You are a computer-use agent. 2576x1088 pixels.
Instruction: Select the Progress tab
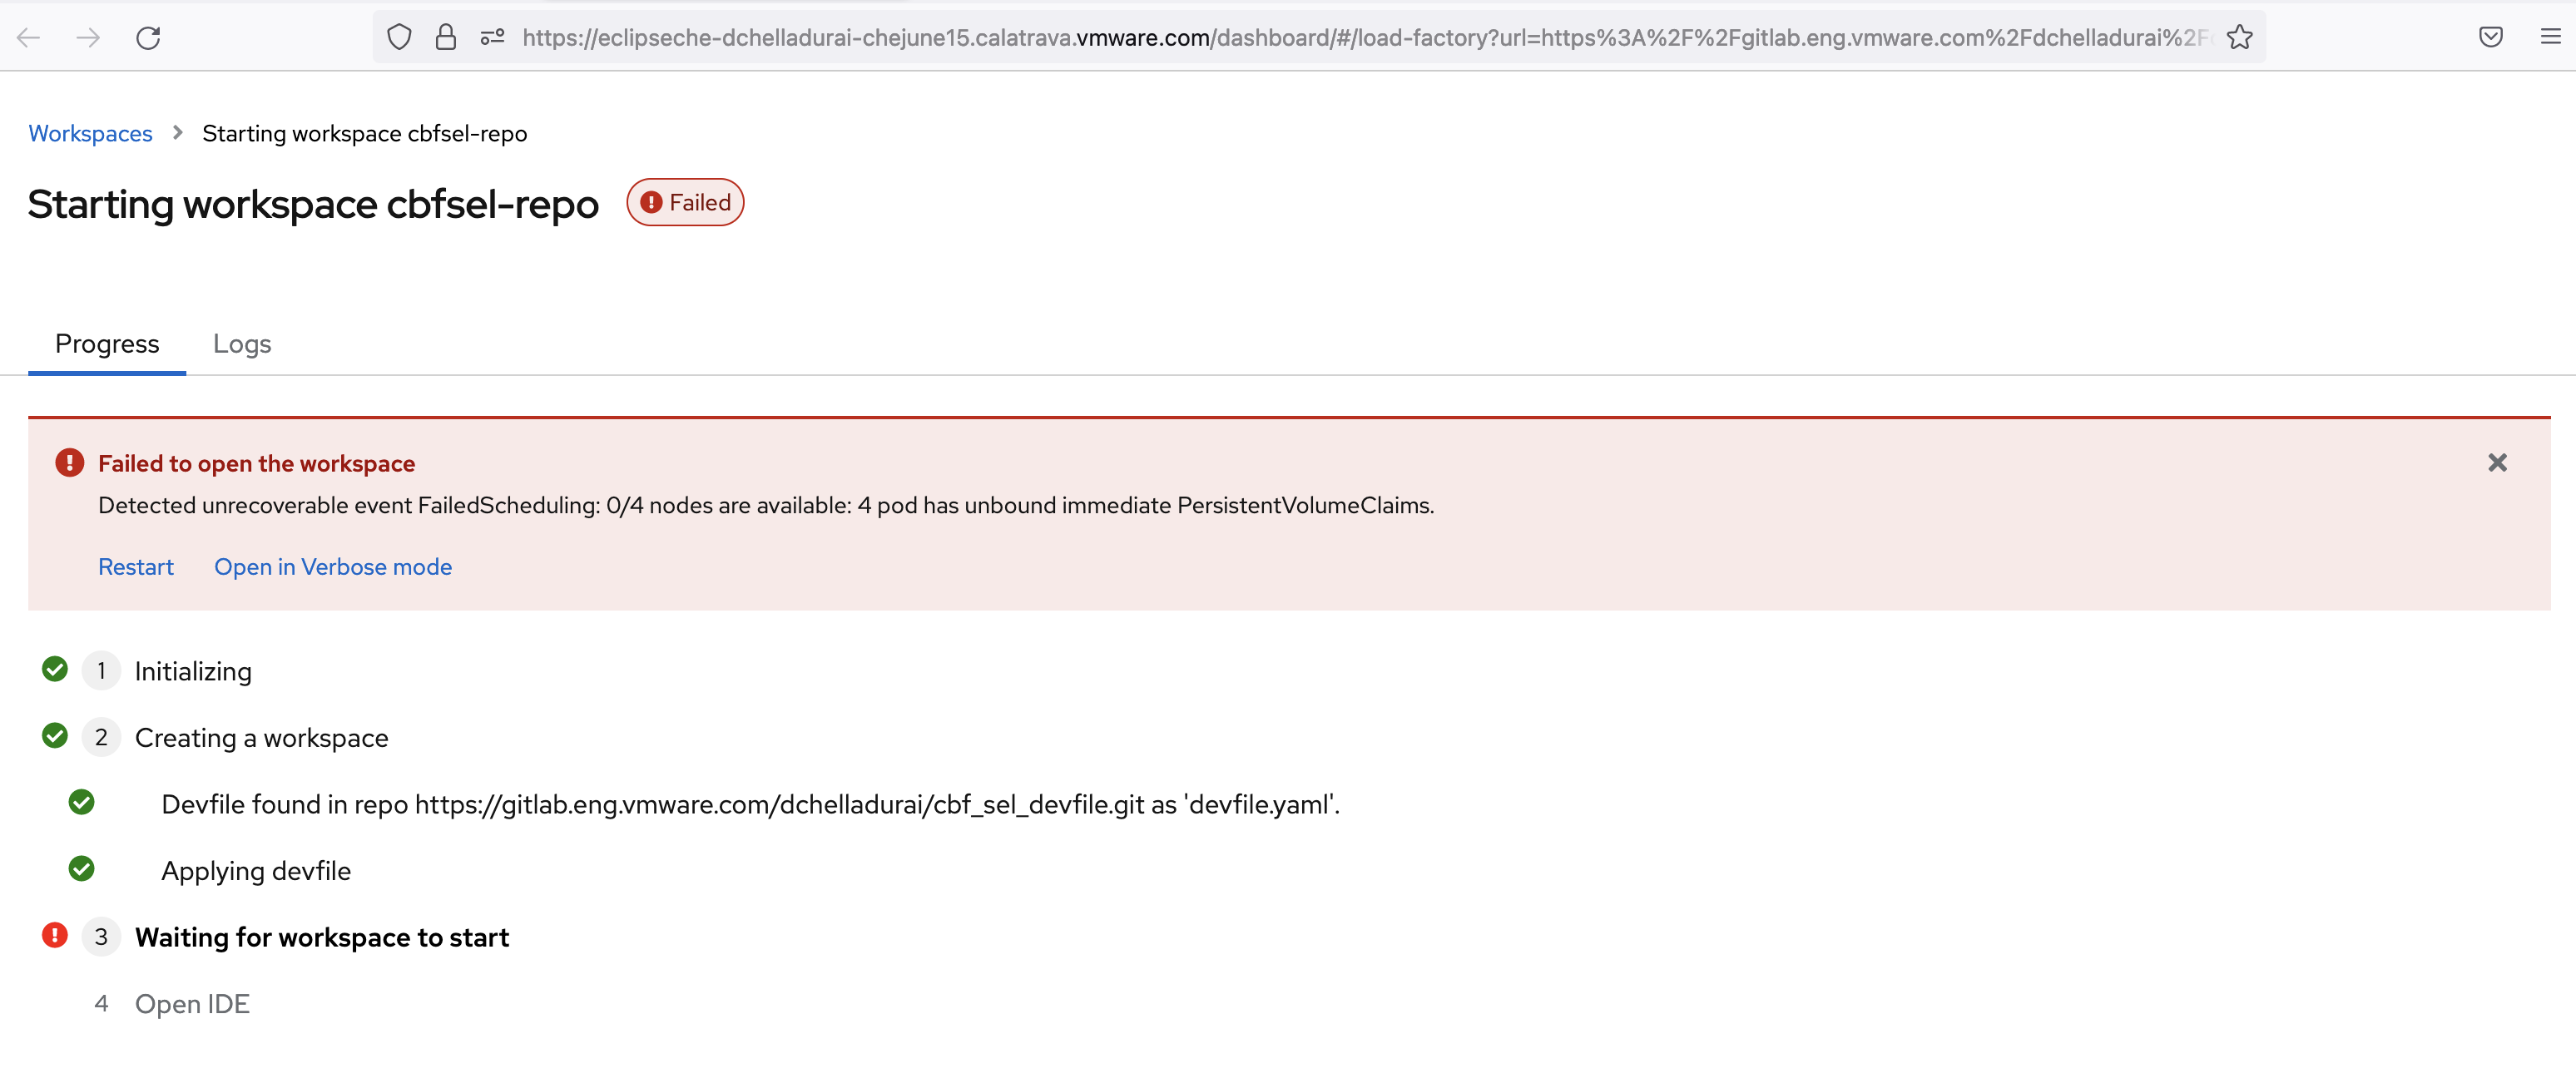(x=107, y=344)
